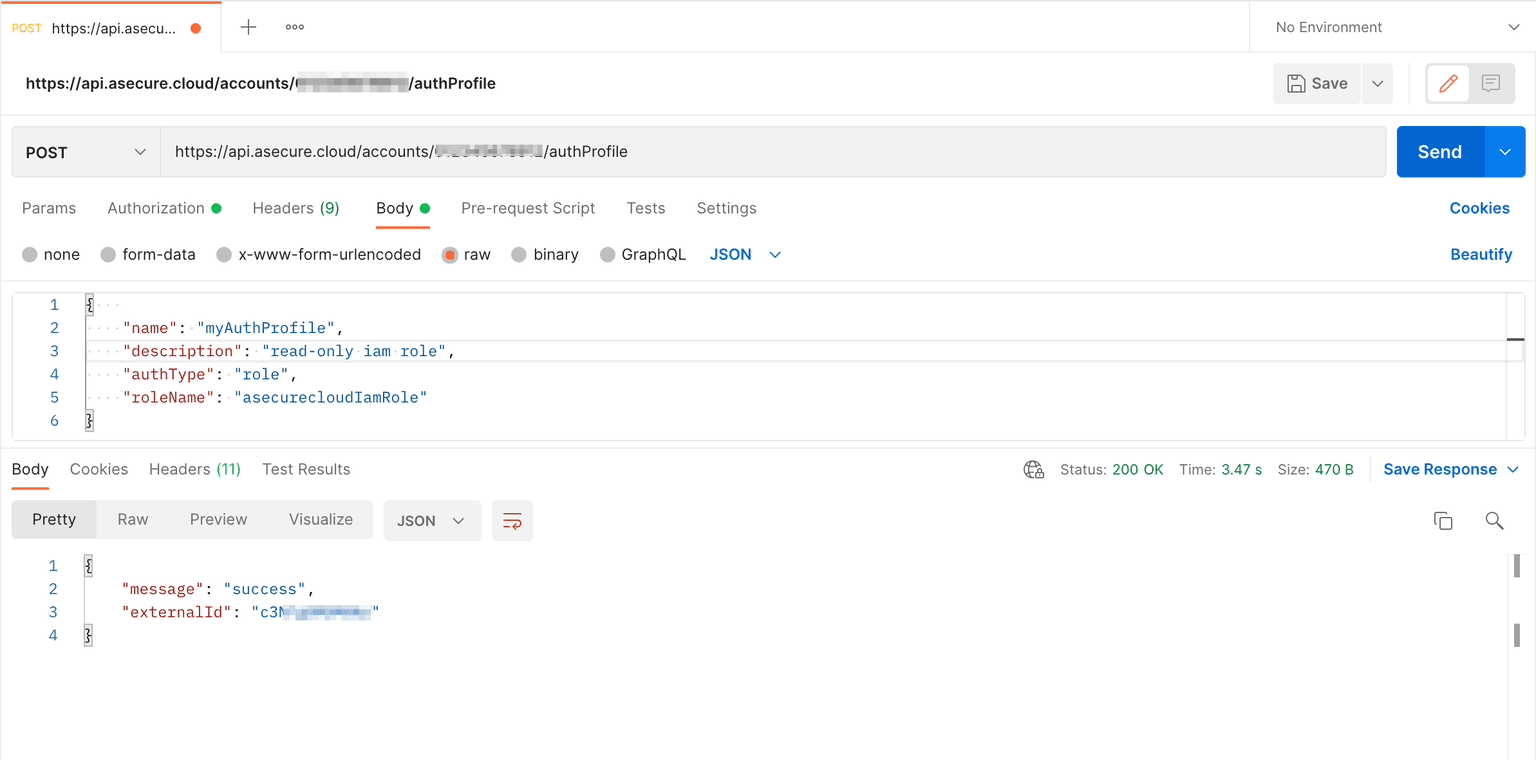Open the Cookies link at right
The height and width of the screenshot is (760, 1536).
1480,208
